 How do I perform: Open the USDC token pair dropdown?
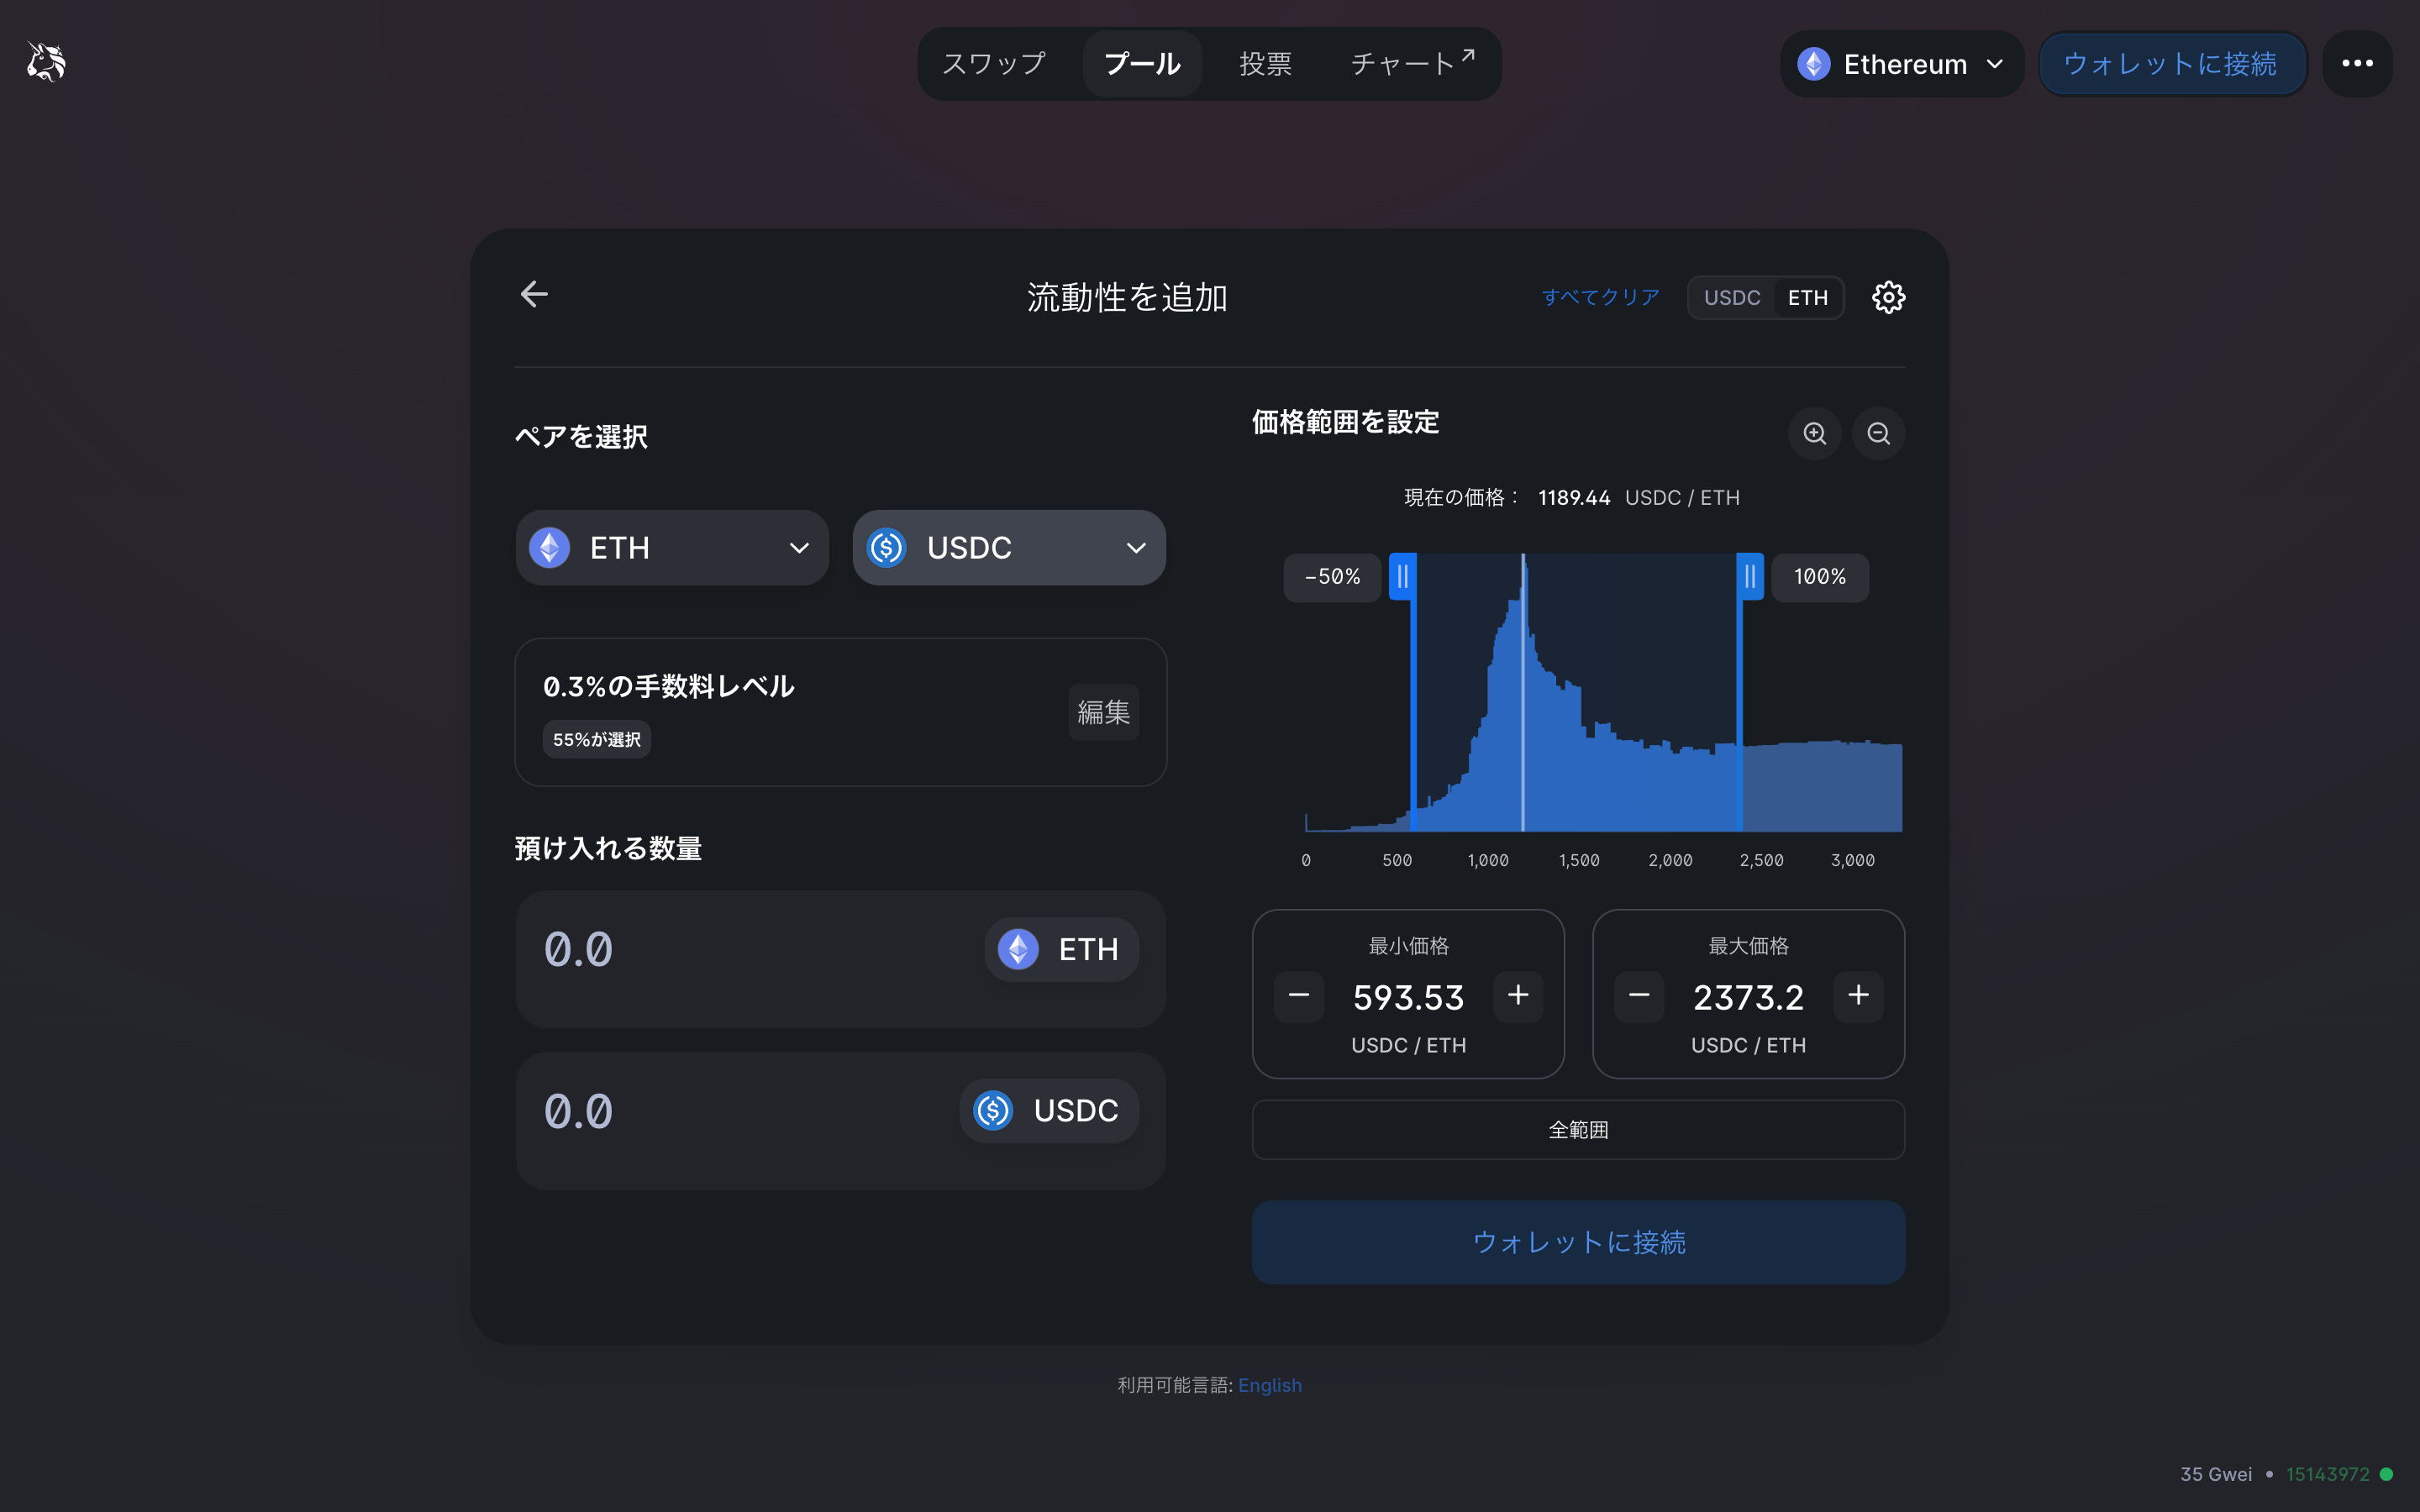(1008, 548)
